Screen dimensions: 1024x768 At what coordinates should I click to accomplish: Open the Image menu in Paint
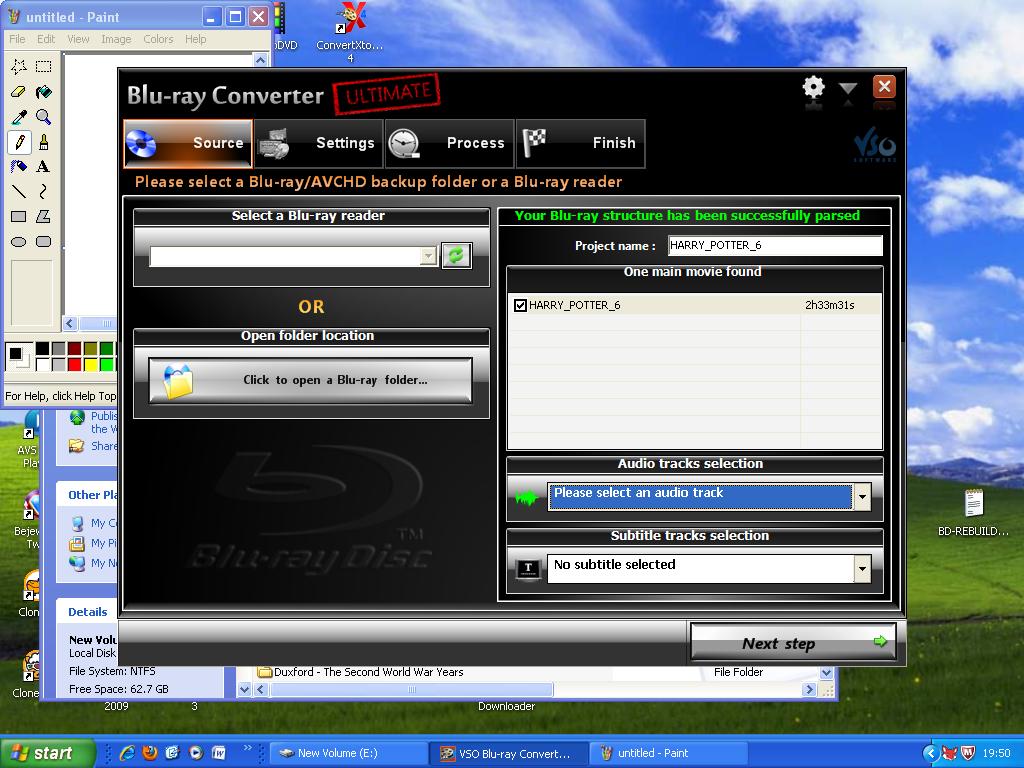(x=116, y=39)
